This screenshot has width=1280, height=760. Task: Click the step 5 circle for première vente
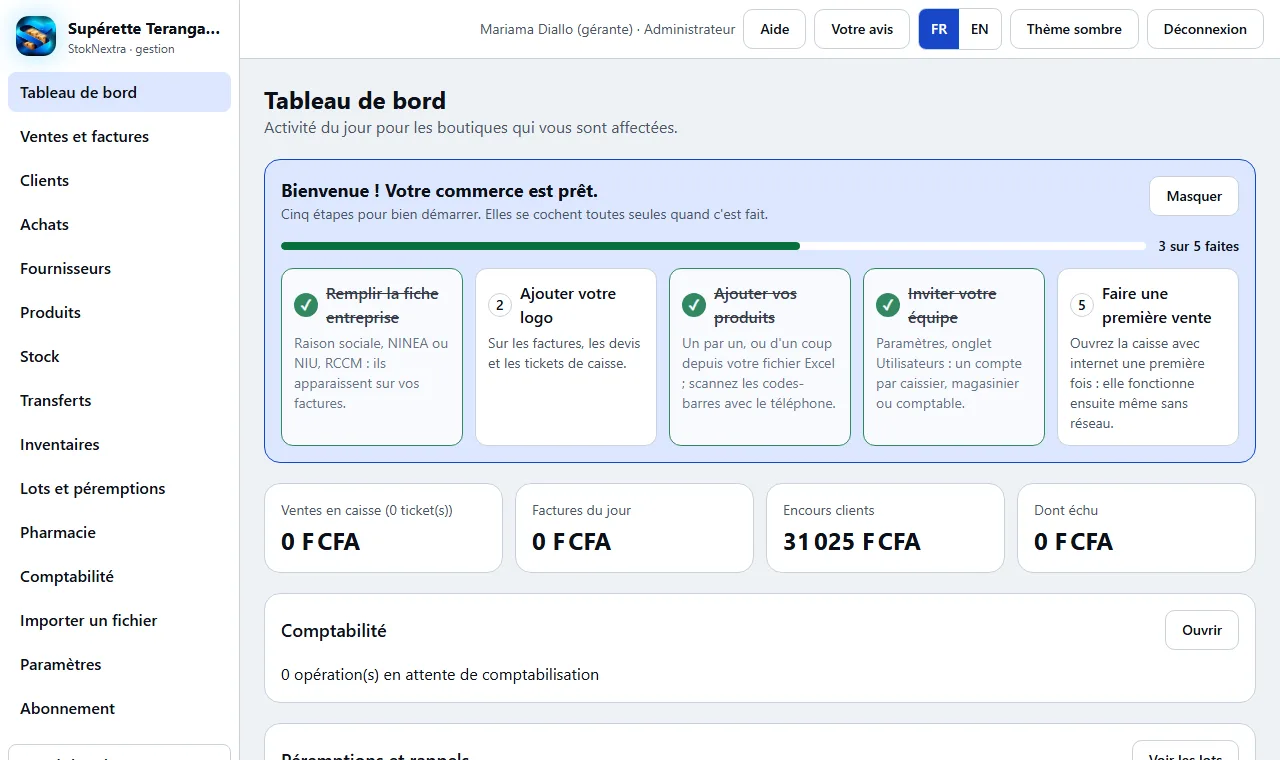[x=1082, y=305]
